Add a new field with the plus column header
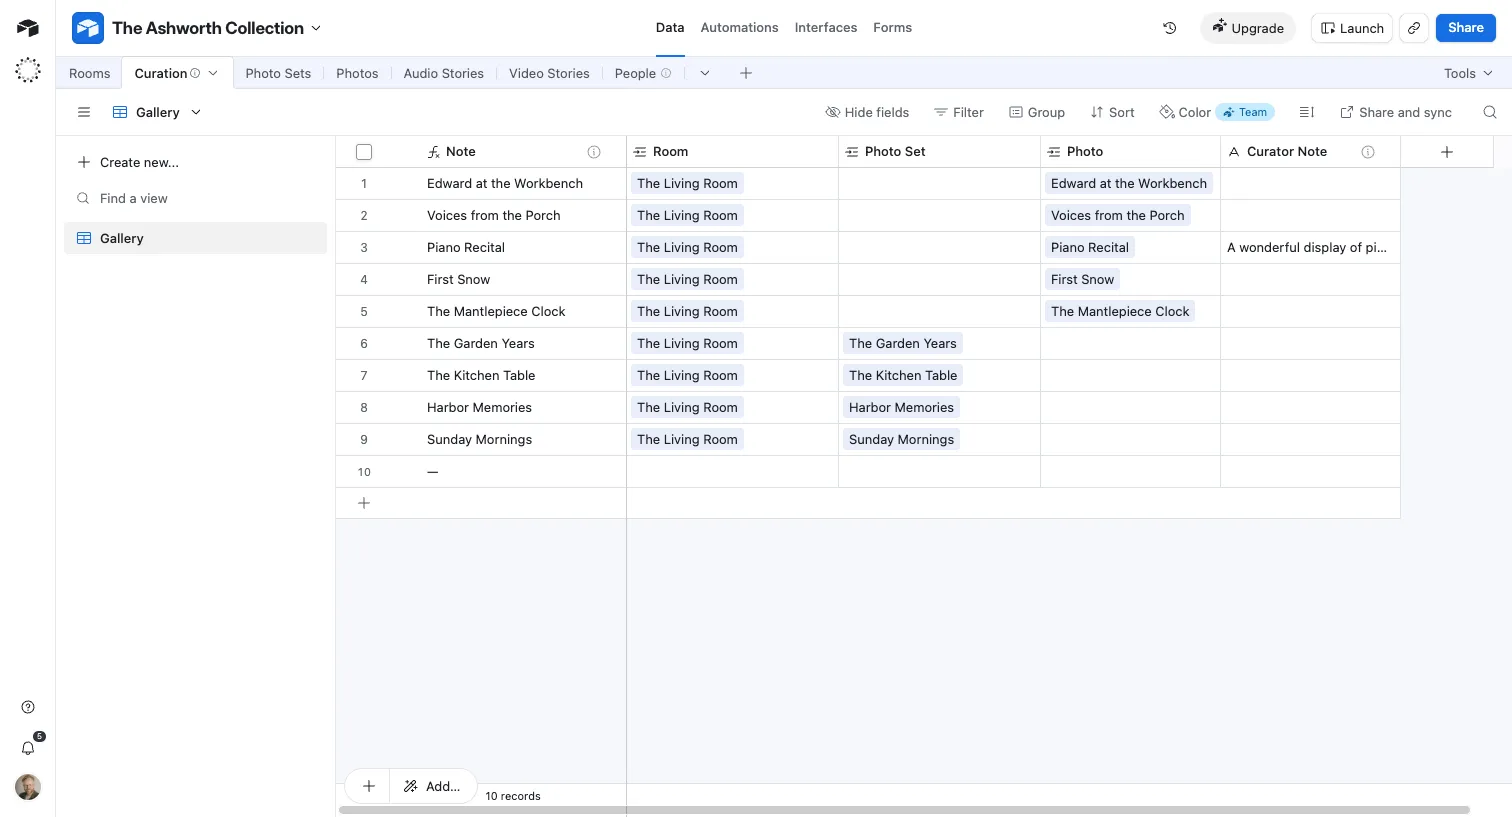 coord(1447,152)
